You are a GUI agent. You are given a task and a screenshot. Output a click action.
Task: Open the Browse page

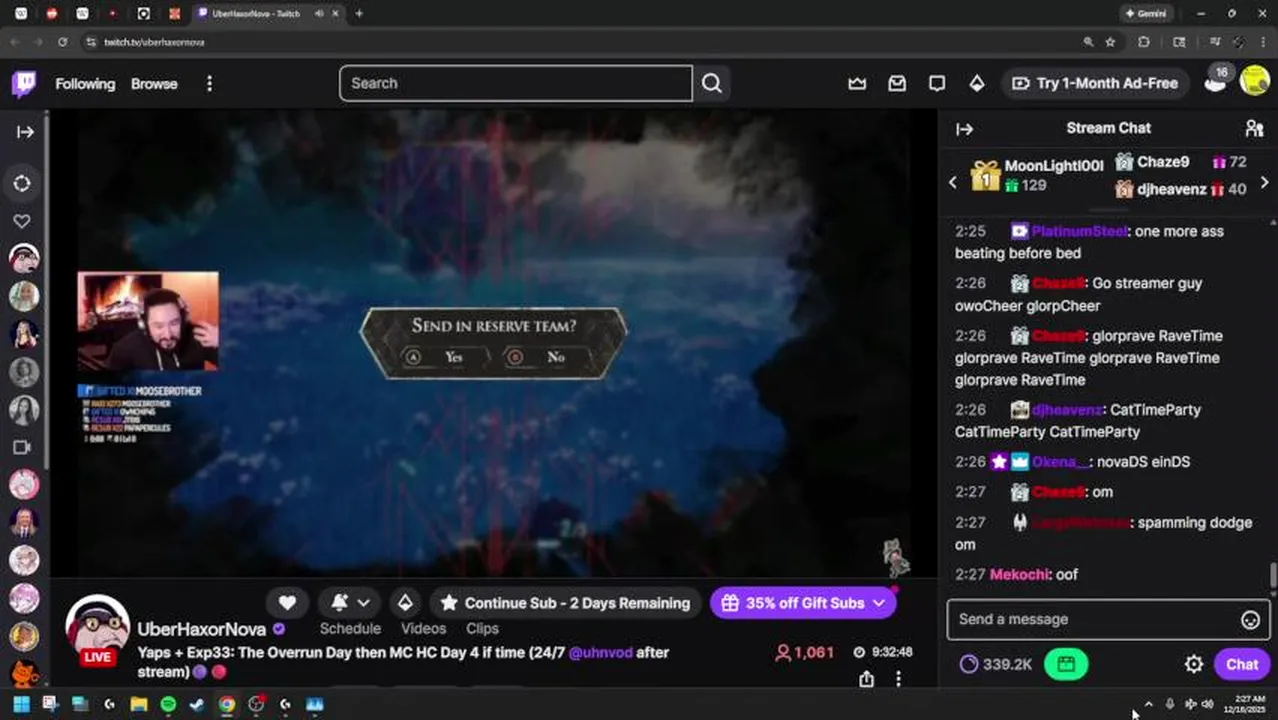coord(154,83)
